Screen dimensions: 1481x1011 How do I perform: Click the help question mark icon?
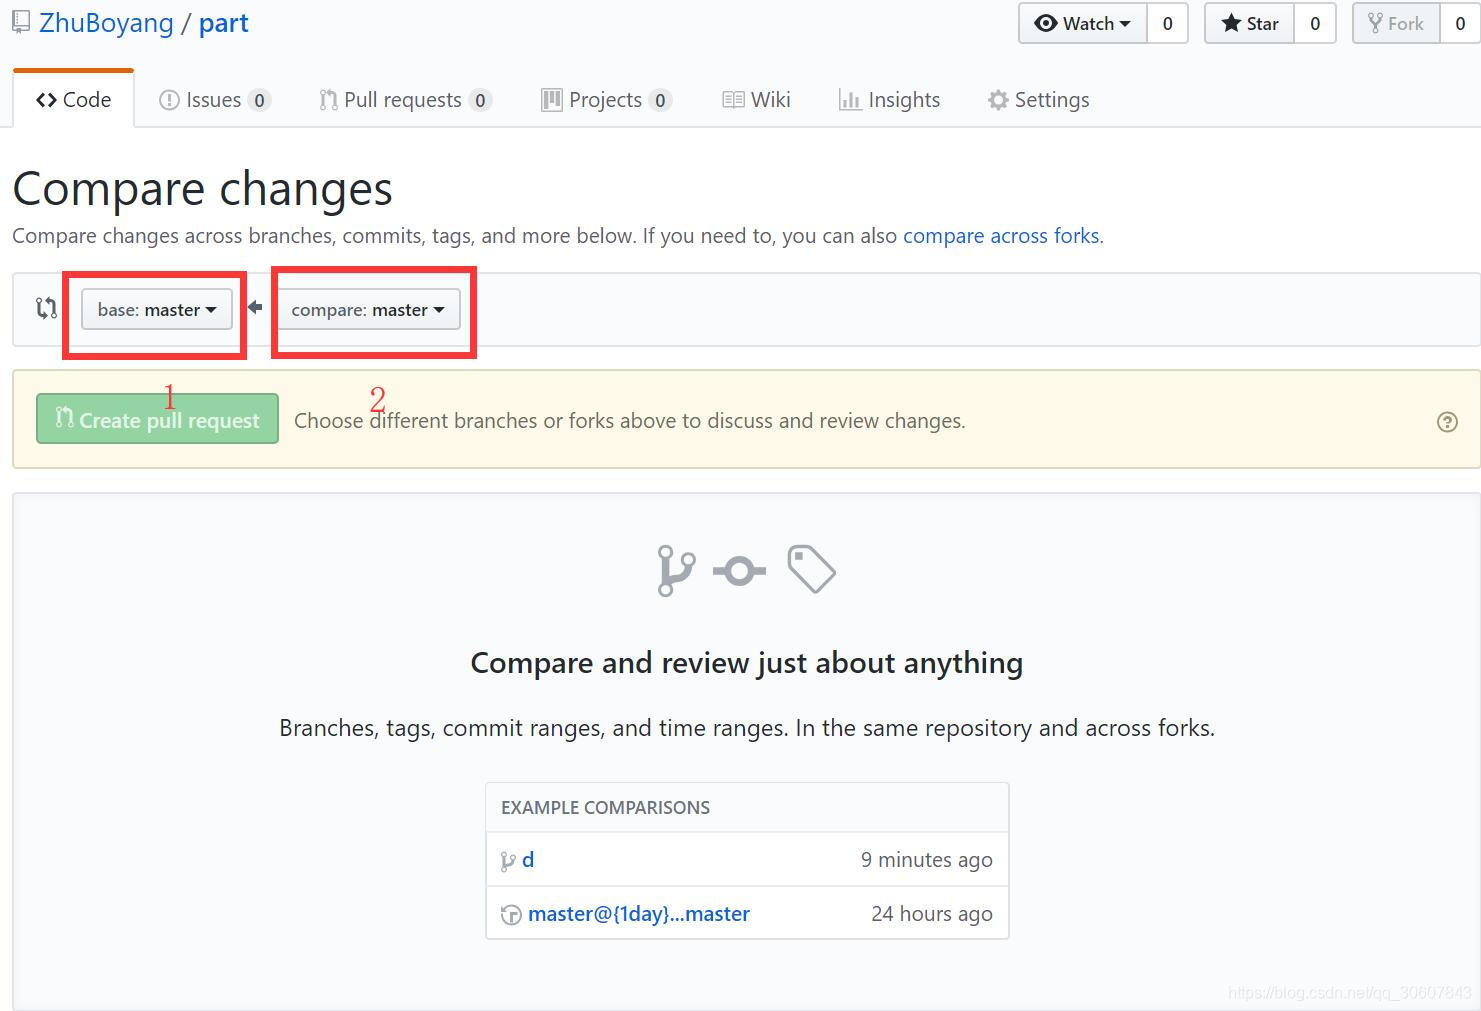tap(1447, 422)
